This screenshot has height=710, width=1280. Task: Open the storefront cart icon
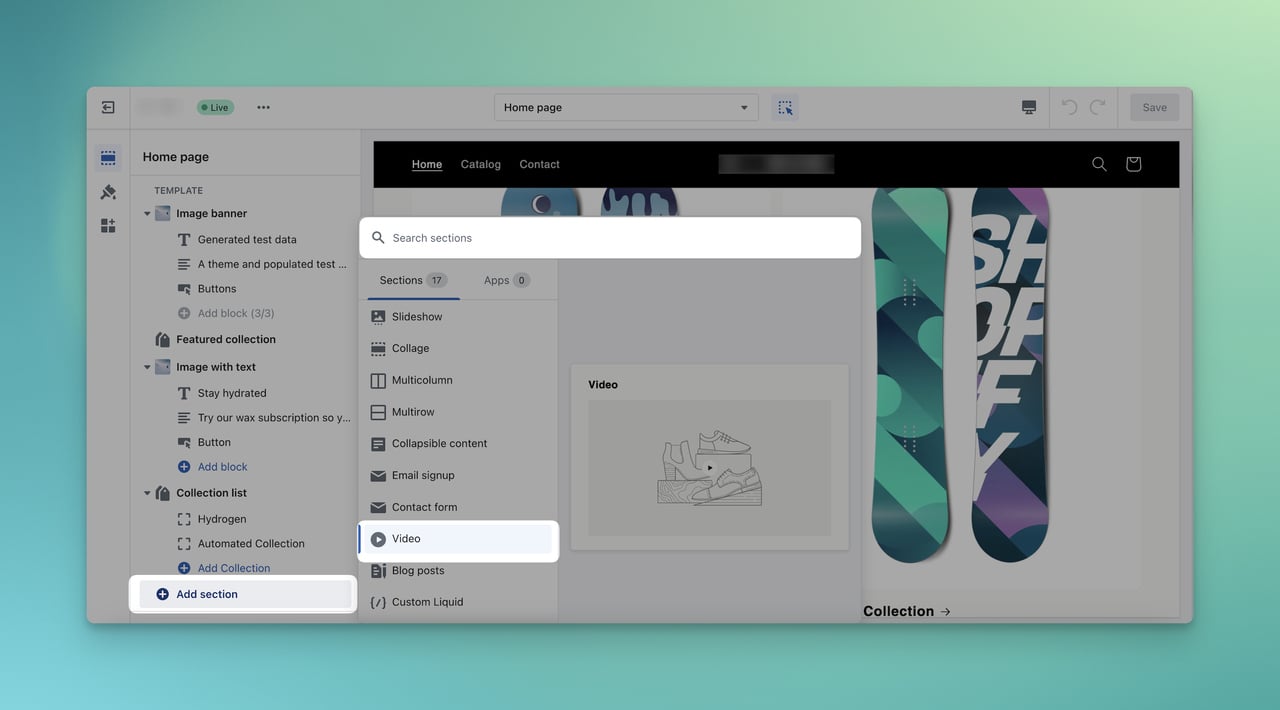1133,164
